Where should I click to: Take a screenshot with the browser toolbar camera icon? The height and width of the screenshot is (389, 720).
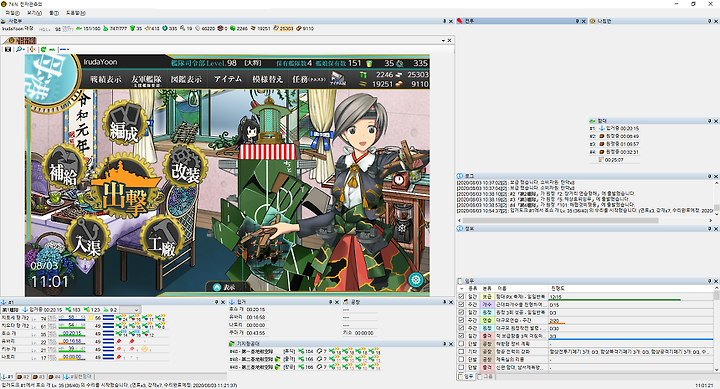(x=8, y=49)
